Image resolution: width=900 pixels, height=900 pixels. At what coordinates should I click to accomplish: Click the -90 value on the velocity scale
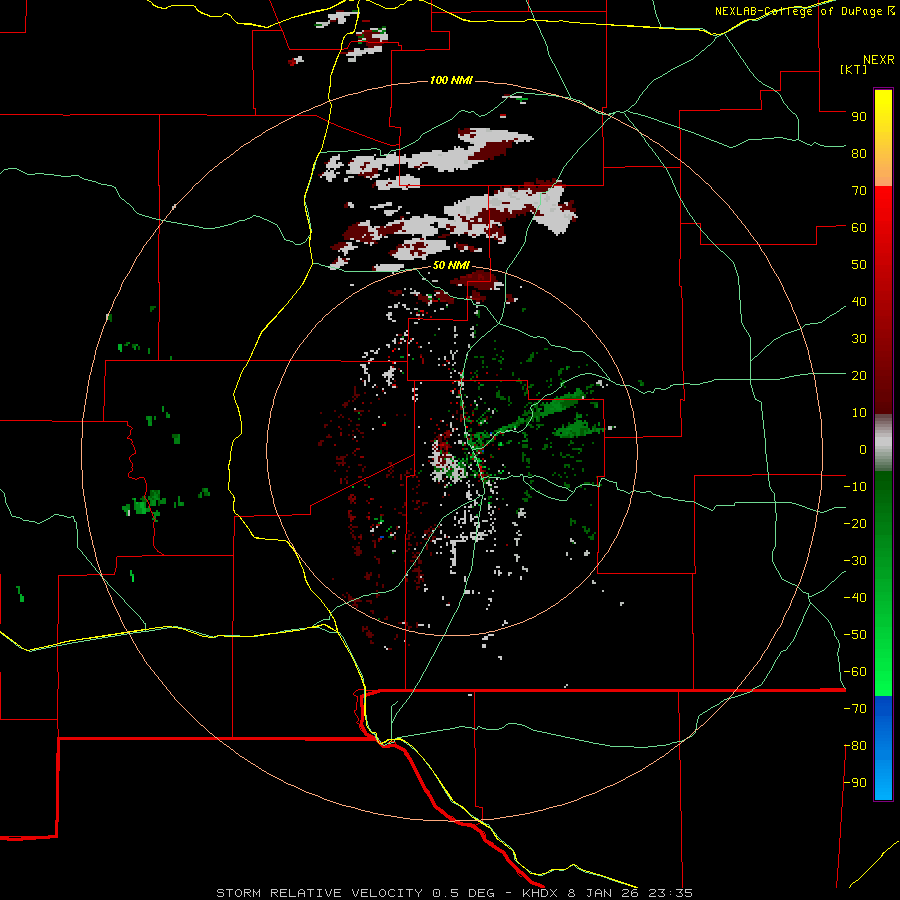pyautogui.click(x=855, y=783)
